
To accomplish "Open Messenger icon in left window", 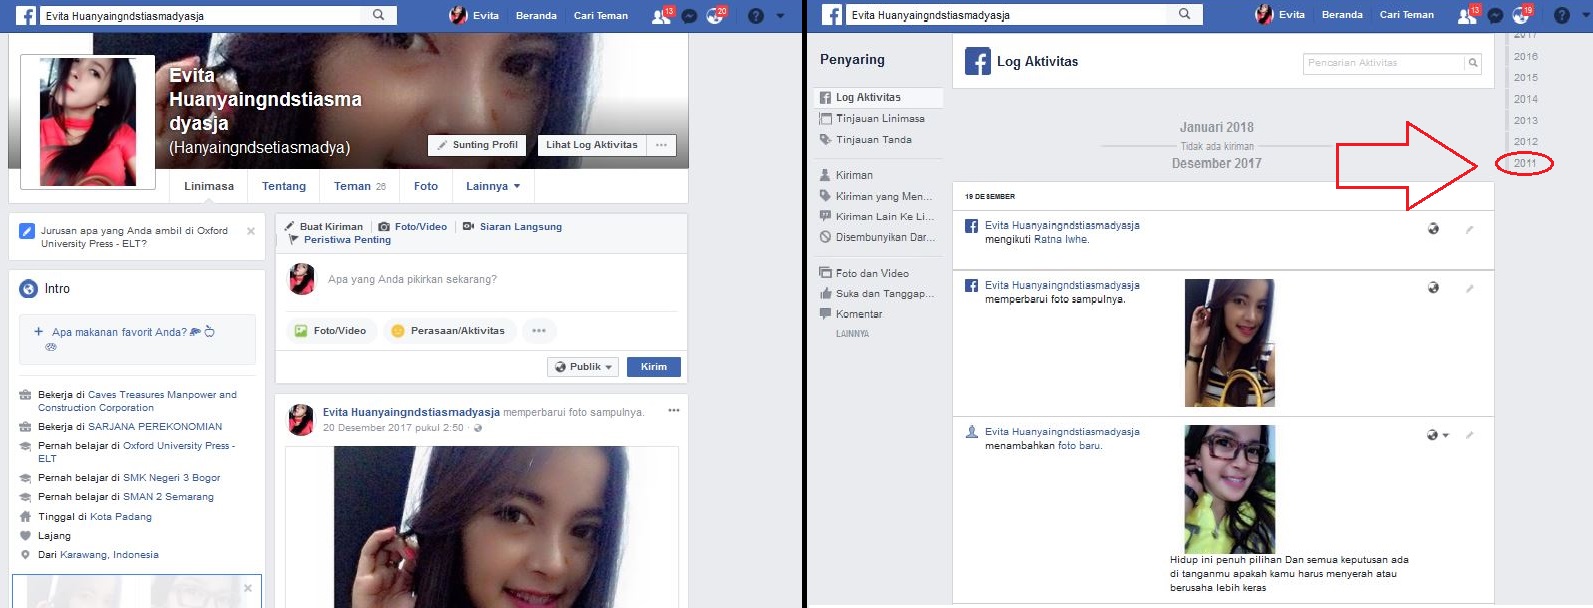I will click(x=688, y=16).
